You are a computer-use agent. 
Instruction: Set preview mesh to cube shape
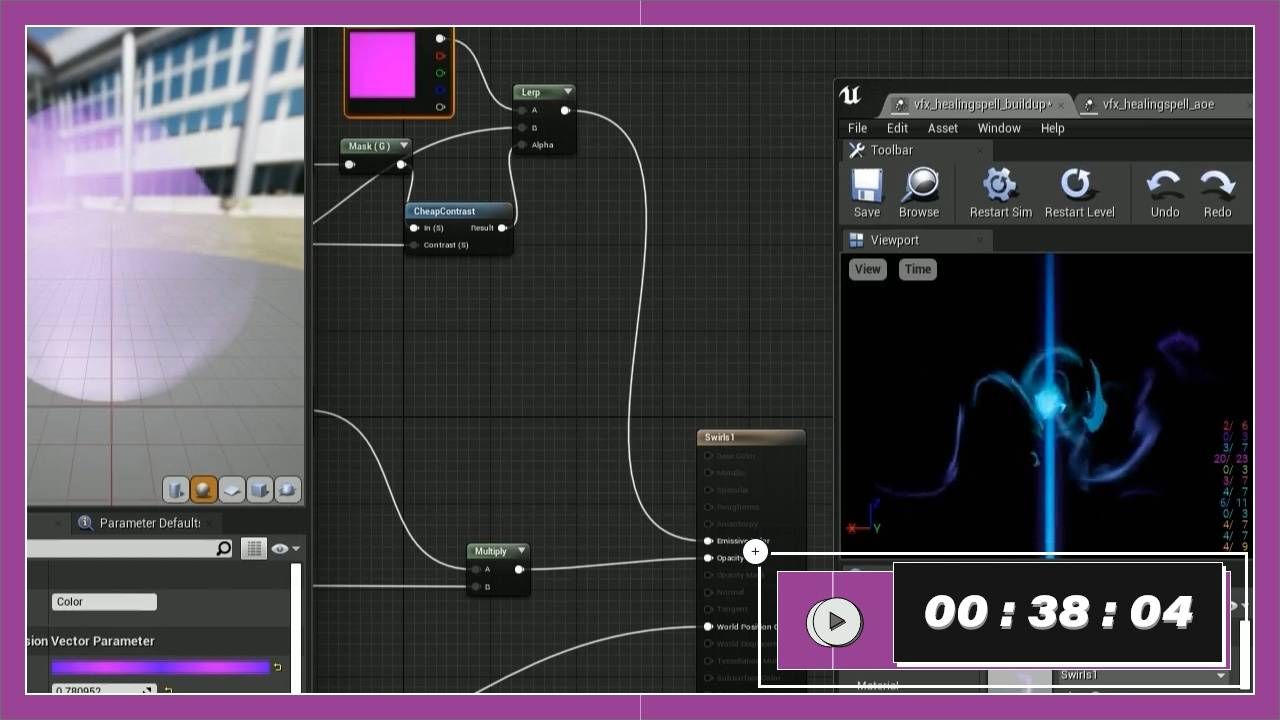coord(259,489)
